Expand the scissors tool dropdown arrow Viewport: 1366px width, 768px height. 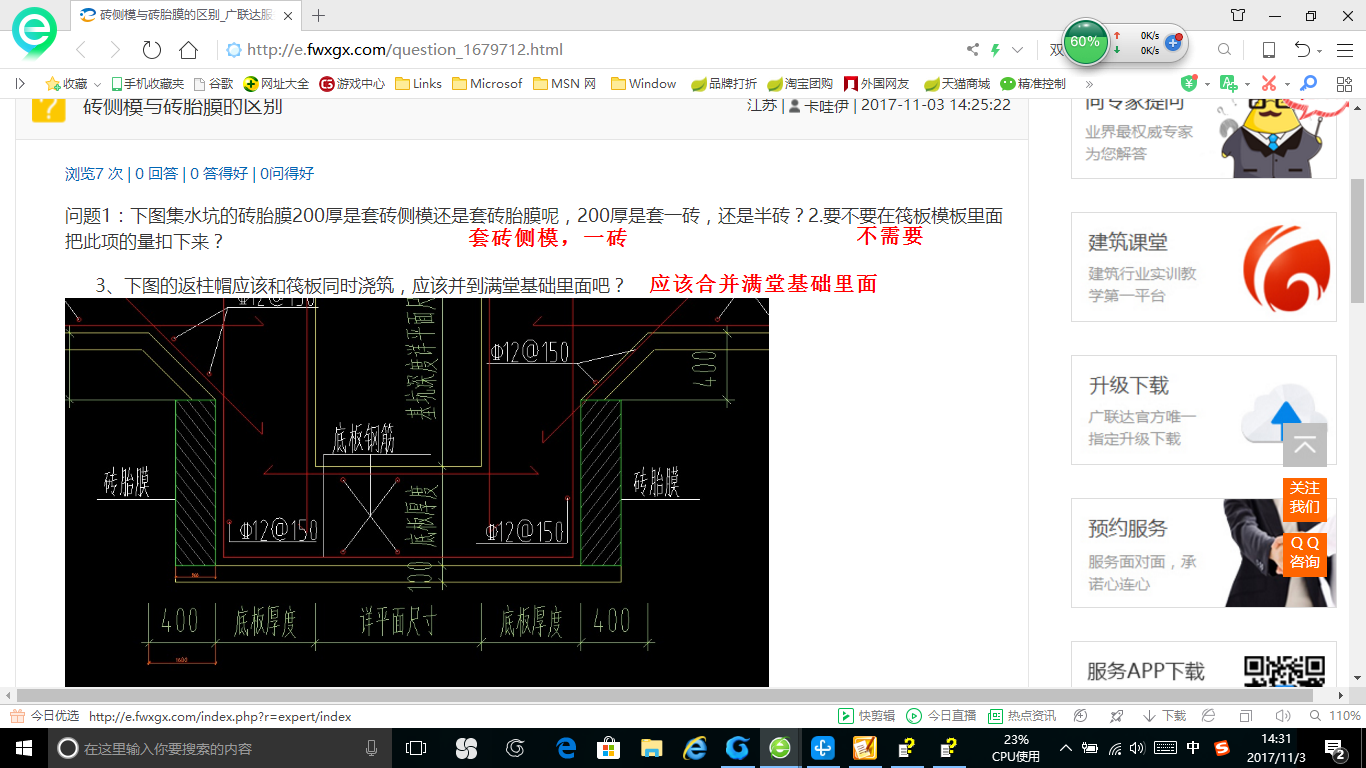pos(1286,84)
